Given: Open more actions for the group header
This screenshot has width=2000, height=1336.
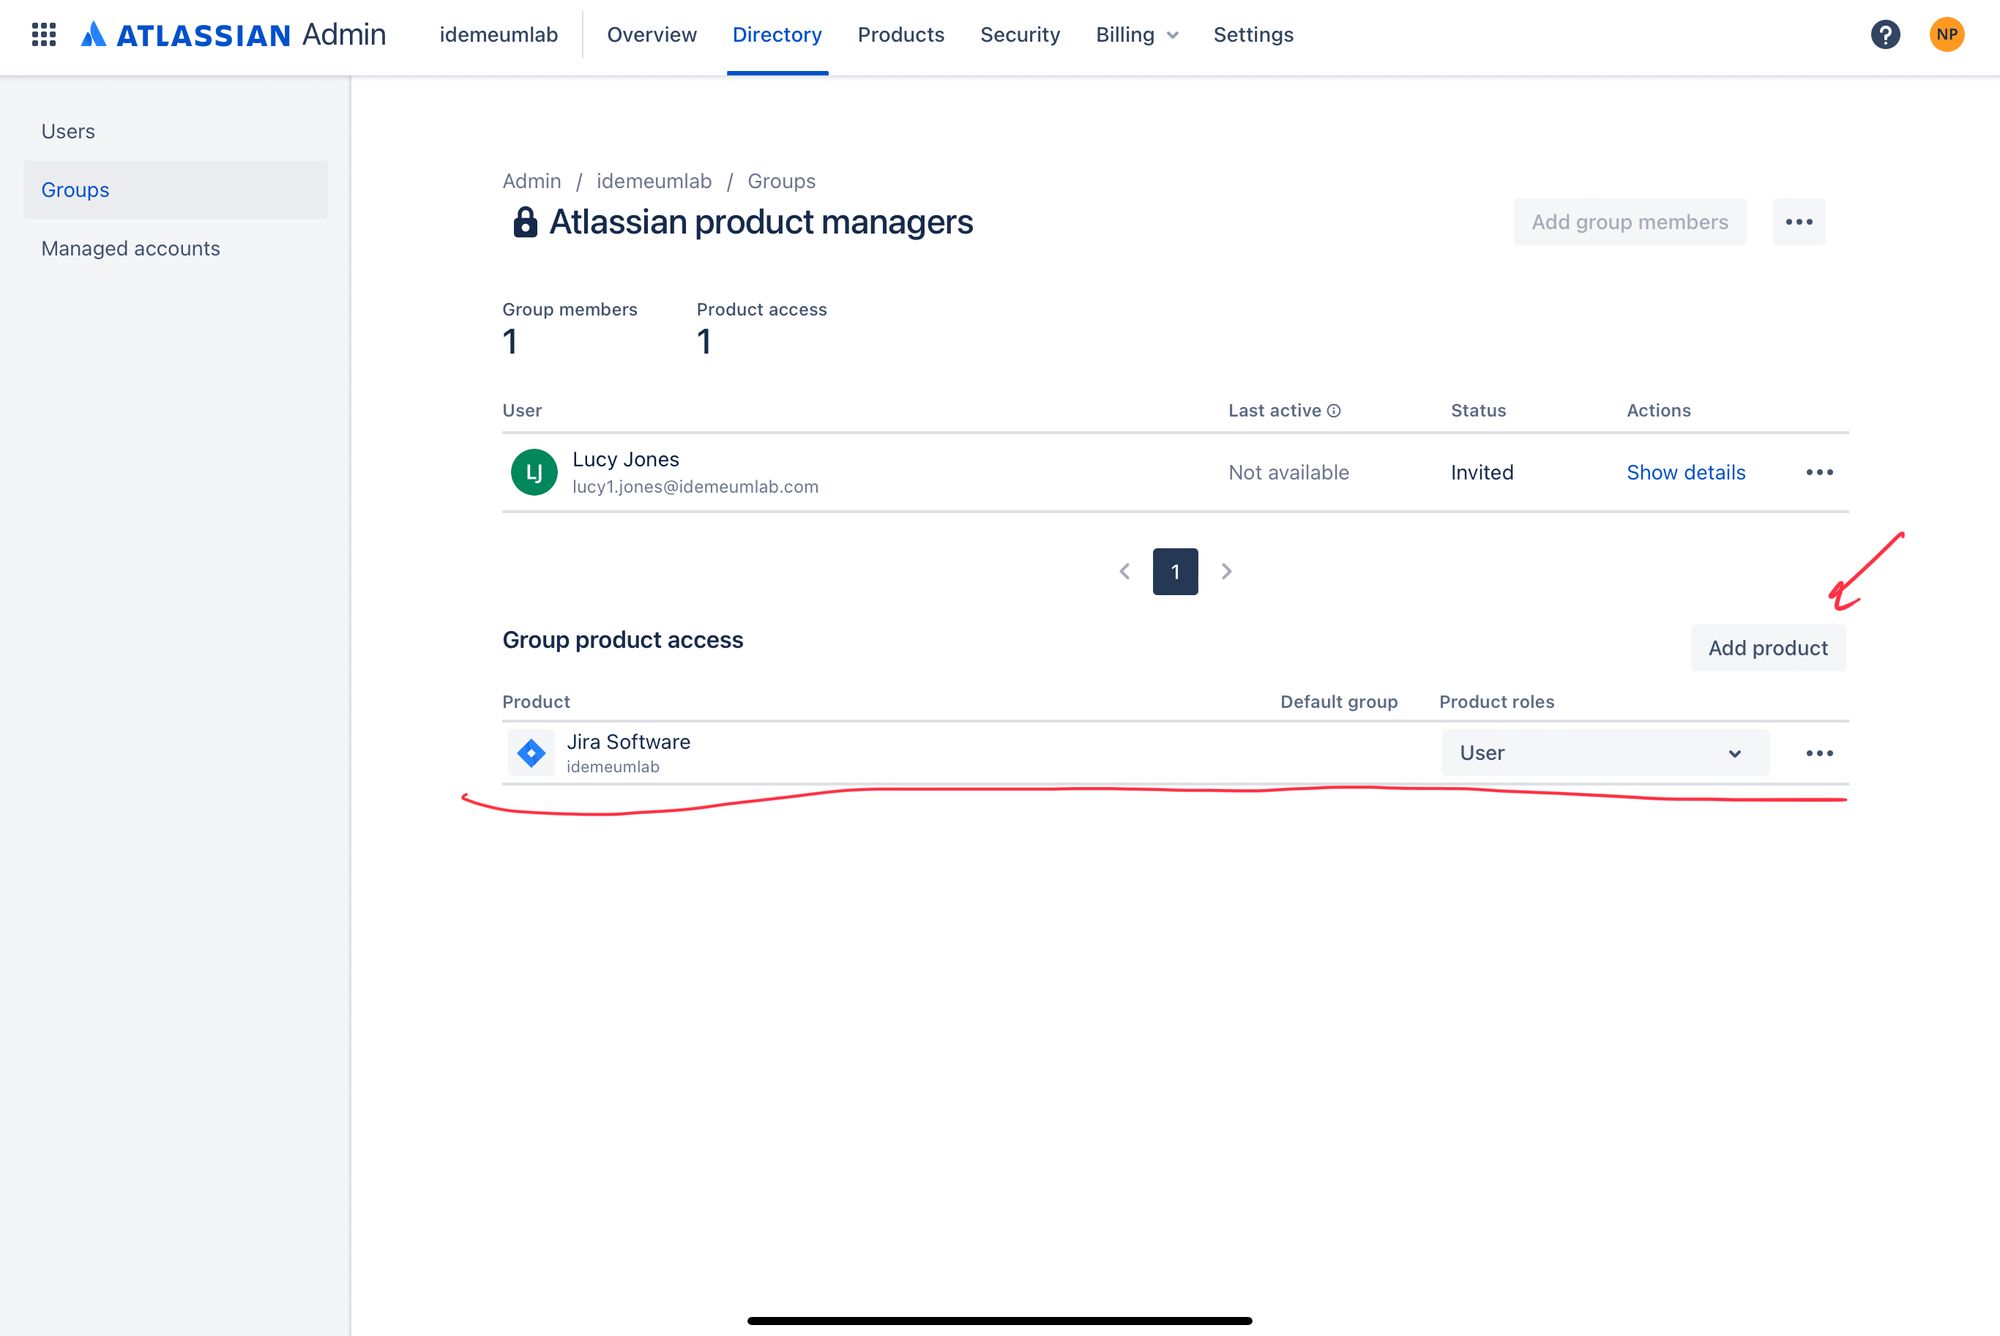Looking at the screenshot, I should click(x=1799, y=222).
